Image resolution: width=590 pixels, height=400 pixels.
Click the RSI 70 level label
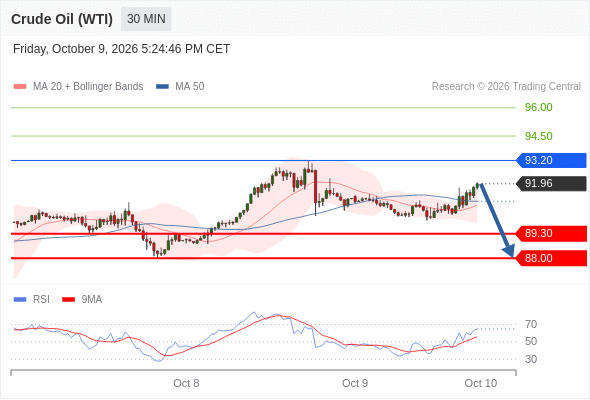point(531,324)
